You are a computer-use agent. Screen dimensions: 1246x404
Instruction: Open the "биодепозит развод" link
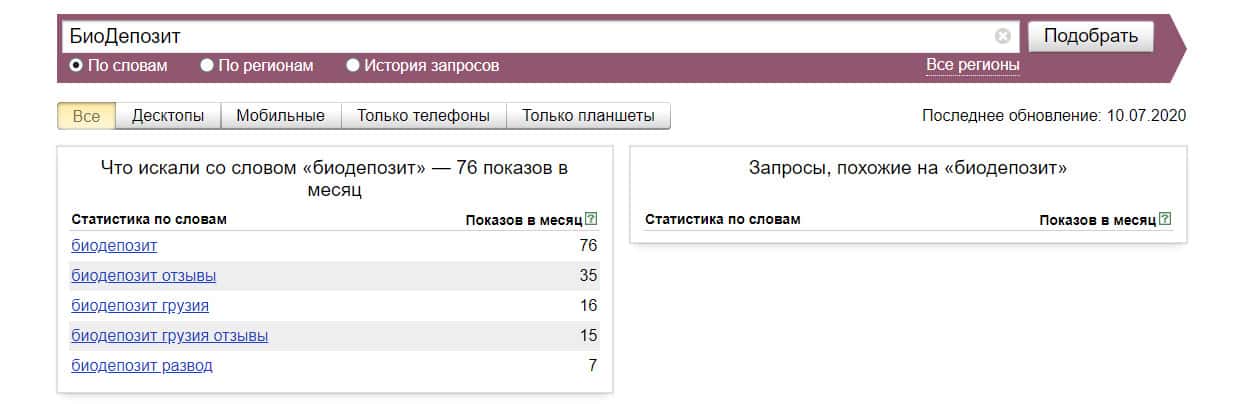(x=142, y=366)
